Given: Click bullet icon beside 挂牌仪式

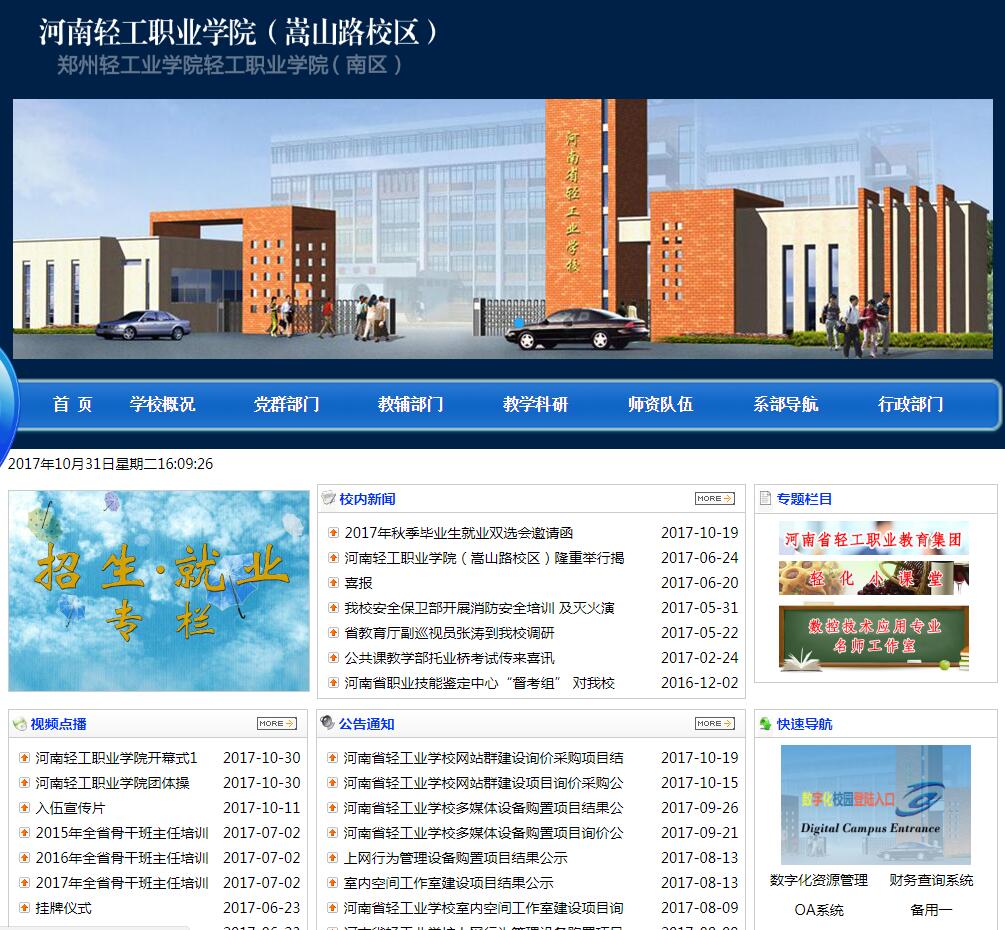Looking at the screenshot, I should tap(24, 908).
